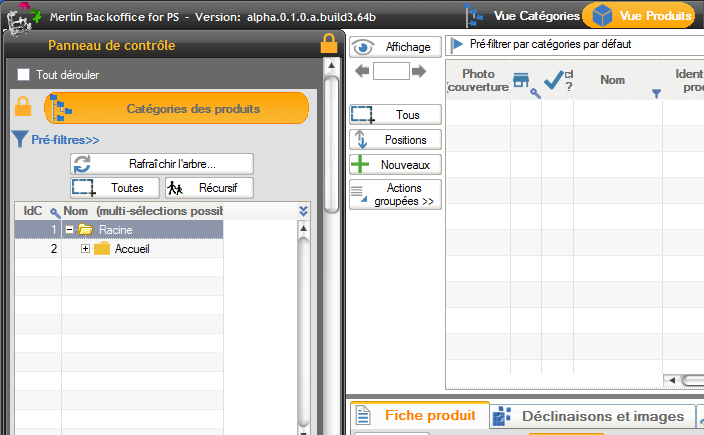
Task: Click IdC value 2 cell
Action: pyautogui.click(x=38, y=249)
